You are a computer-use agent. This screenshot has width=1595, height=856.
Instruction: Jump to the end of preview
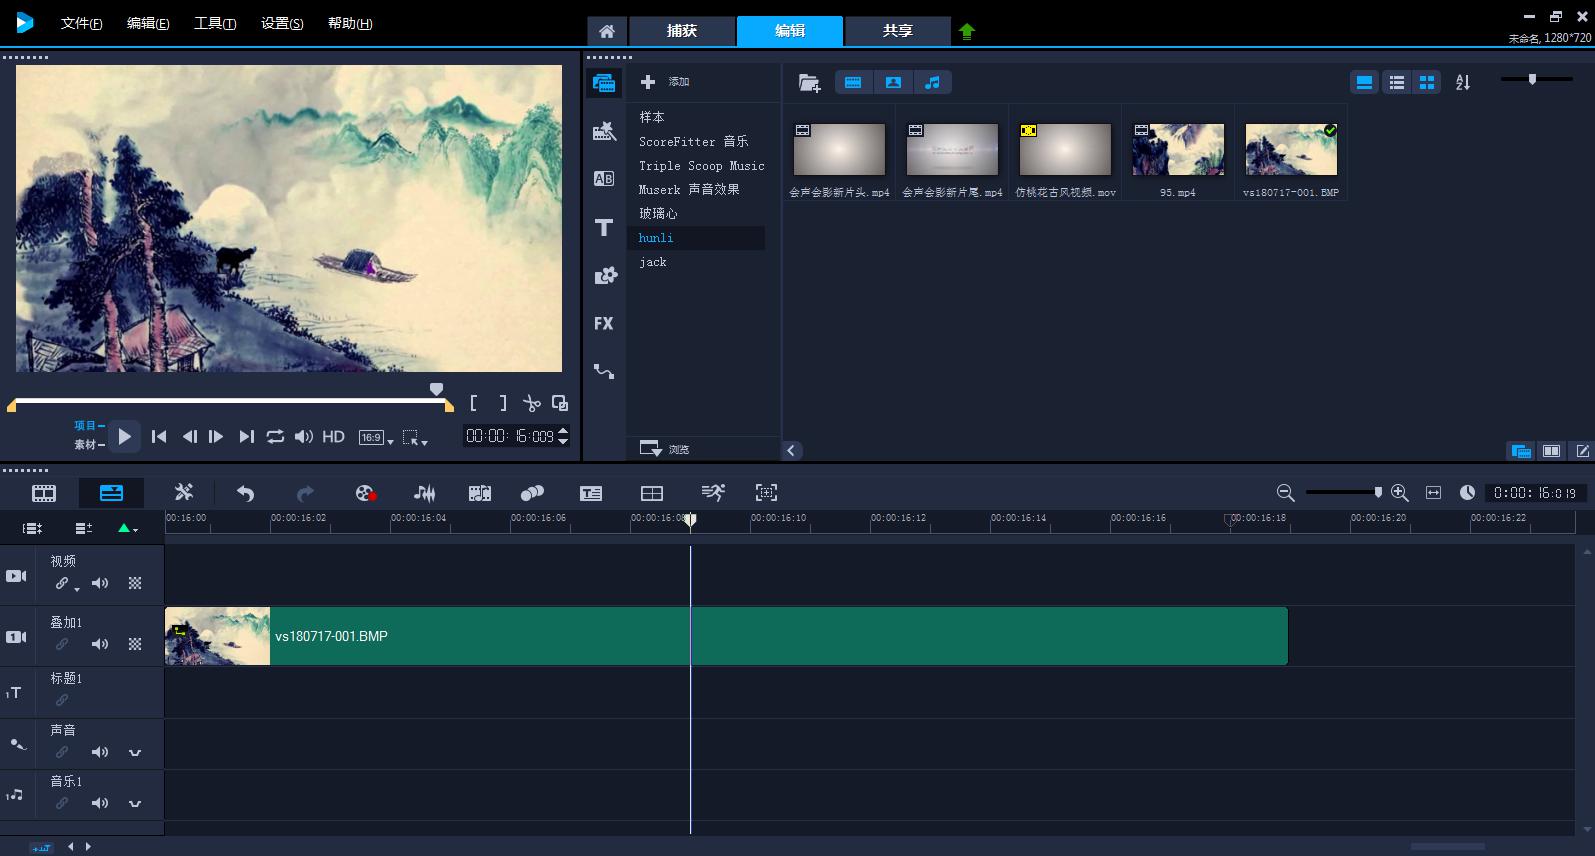point(246,436)
